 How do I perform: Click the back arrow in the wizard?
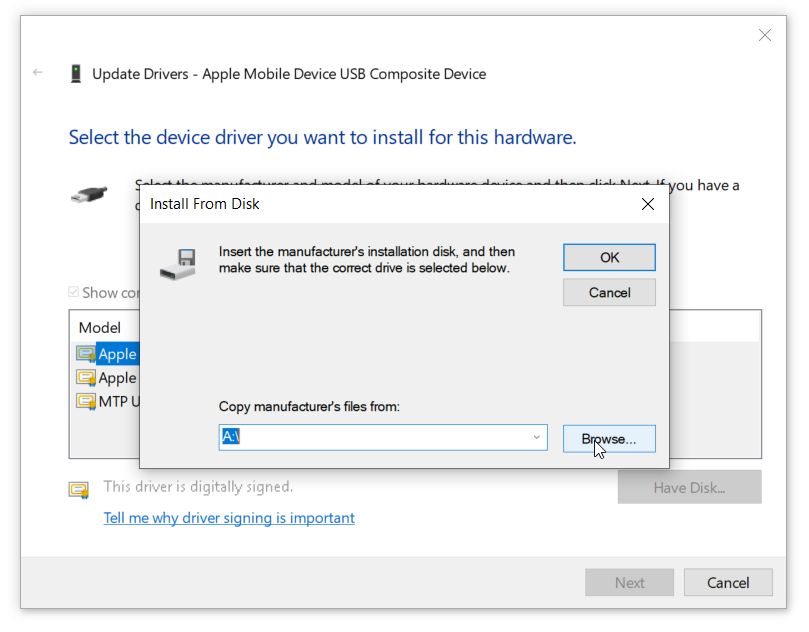36,72
